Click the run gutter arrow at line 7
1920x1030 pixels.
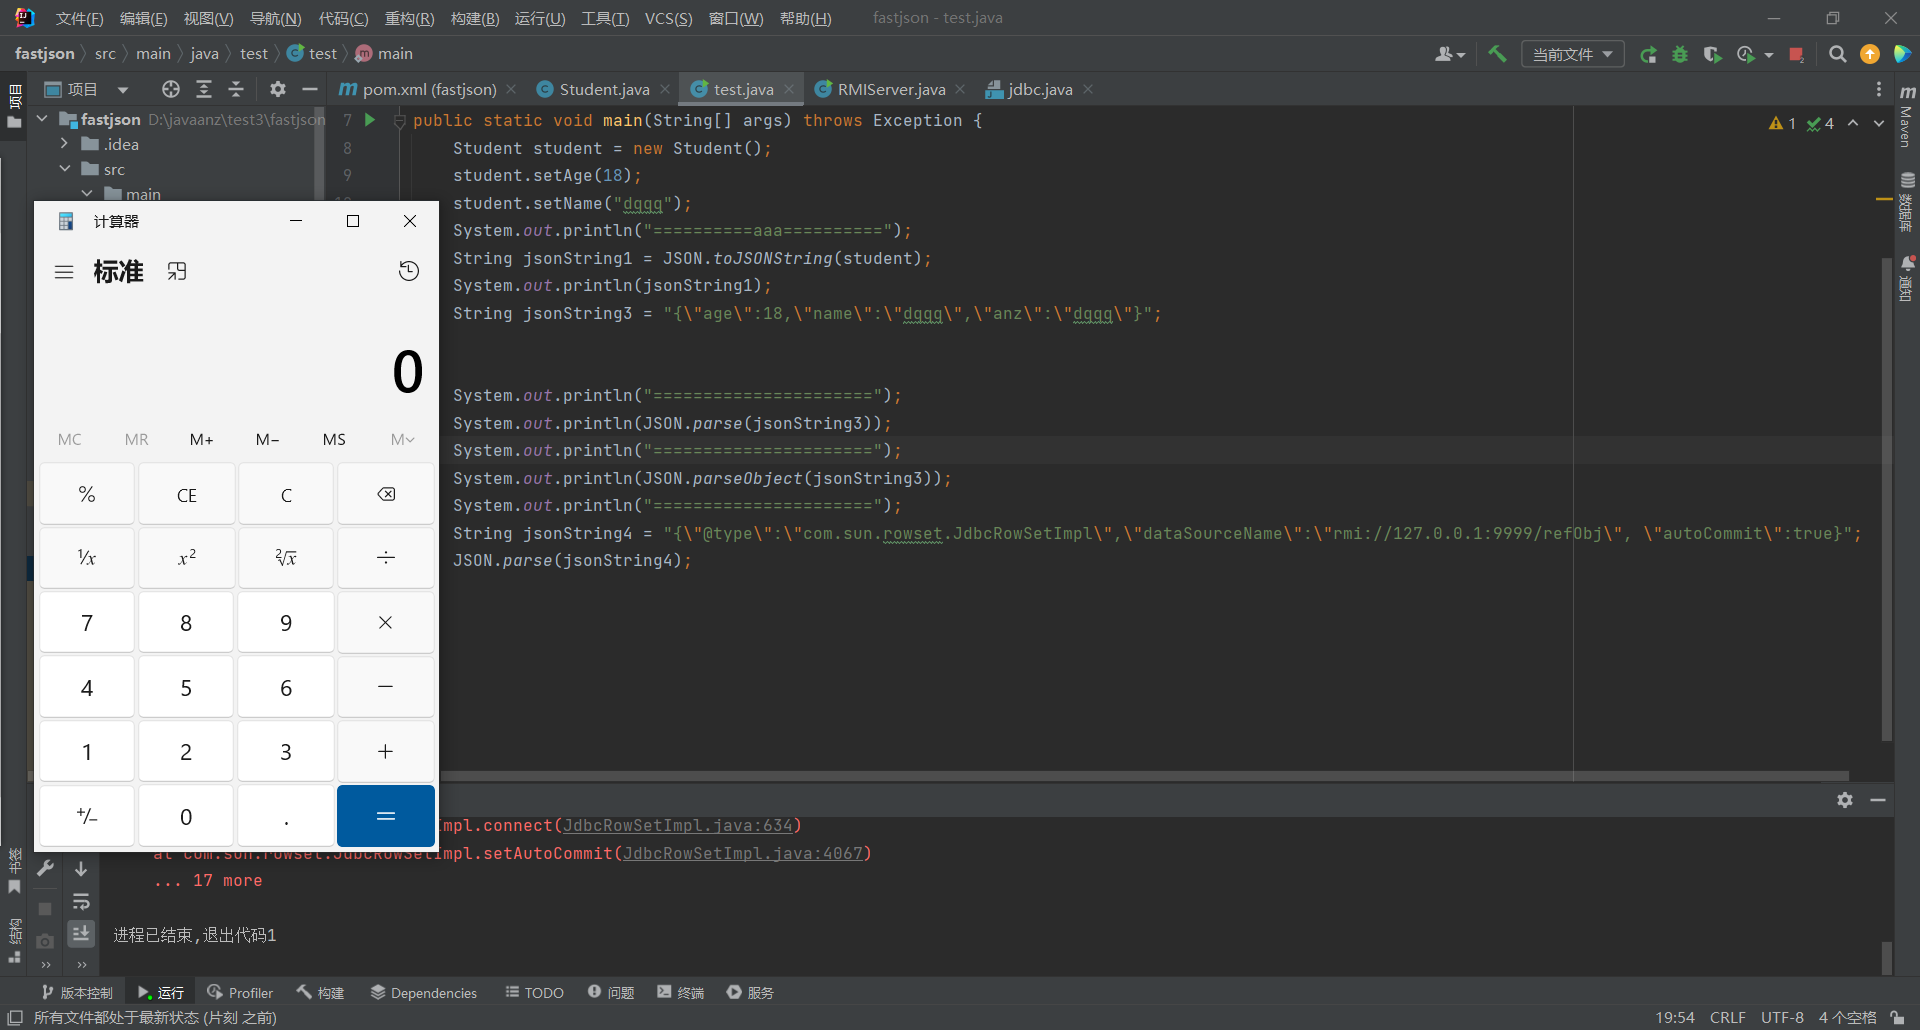370,120
